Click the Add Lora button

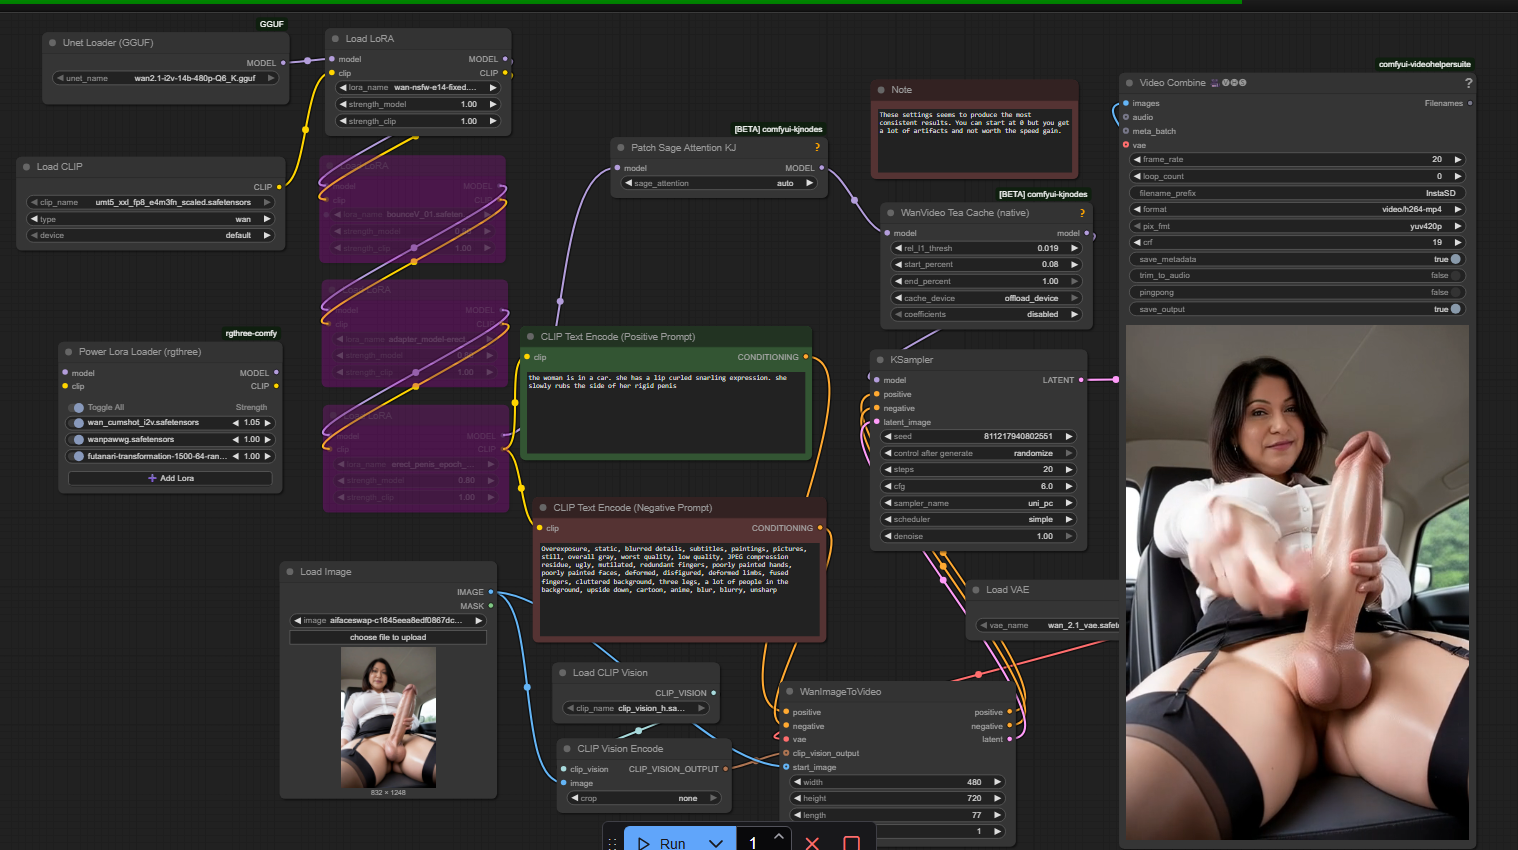pyautogui.click(x=170, y=478)
